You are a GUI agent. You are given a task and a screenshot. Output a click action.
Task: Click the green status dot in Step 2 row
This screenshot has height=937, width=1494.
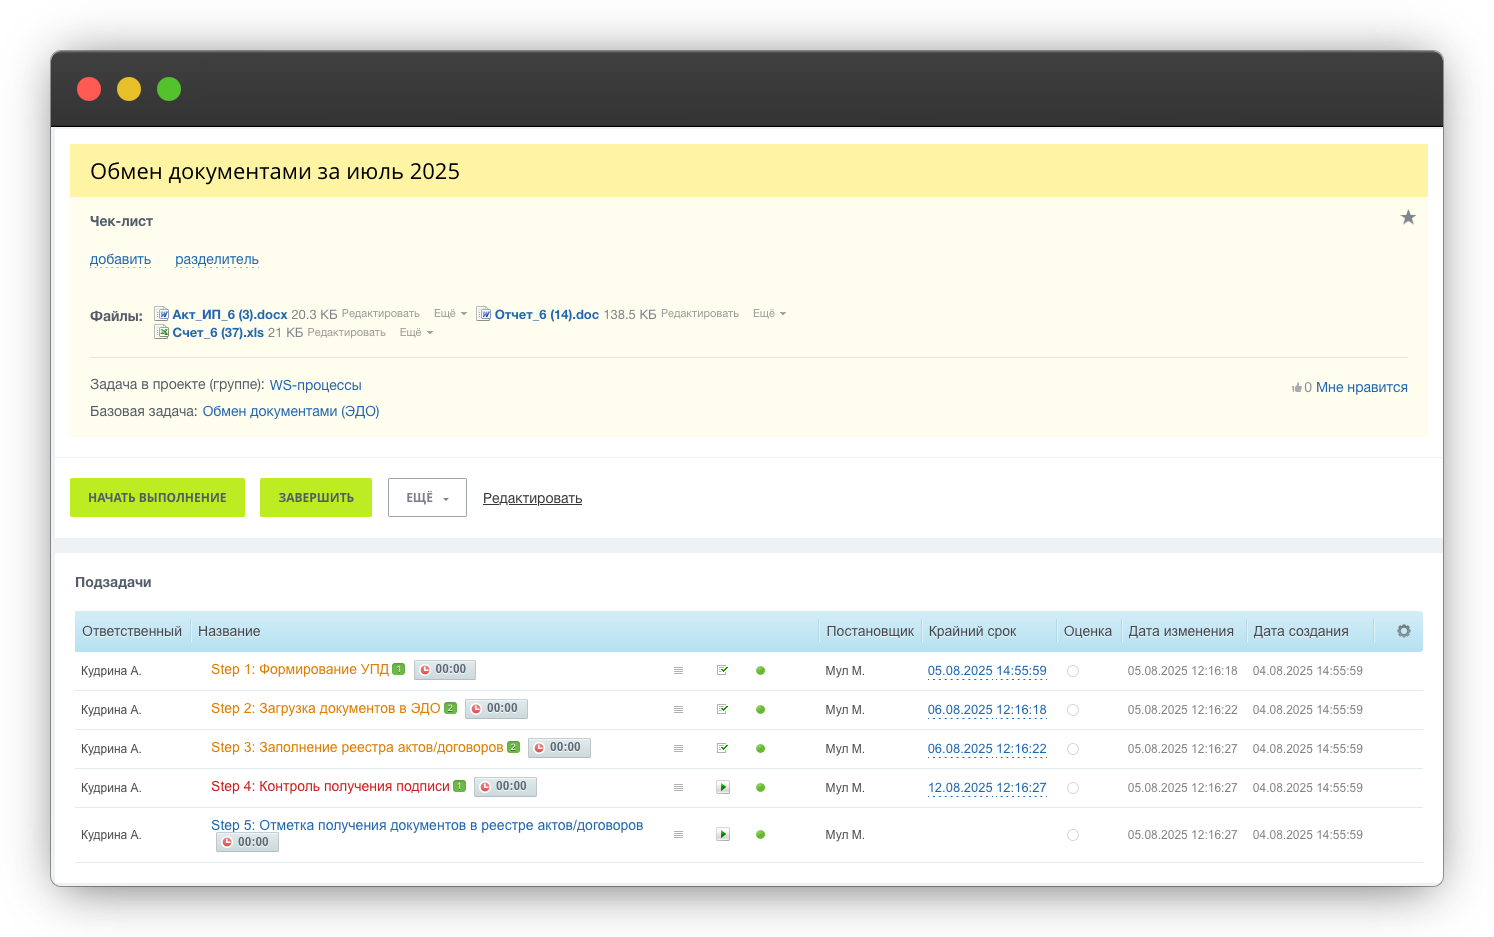click(760, 710)
